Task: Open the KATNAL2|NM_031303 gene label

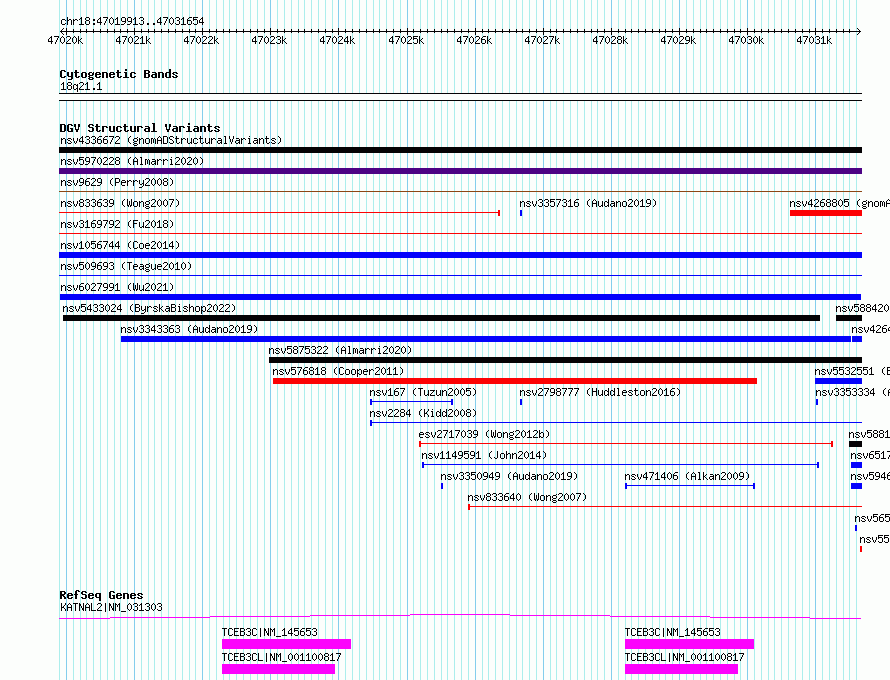Action: (x=111, y=607)
